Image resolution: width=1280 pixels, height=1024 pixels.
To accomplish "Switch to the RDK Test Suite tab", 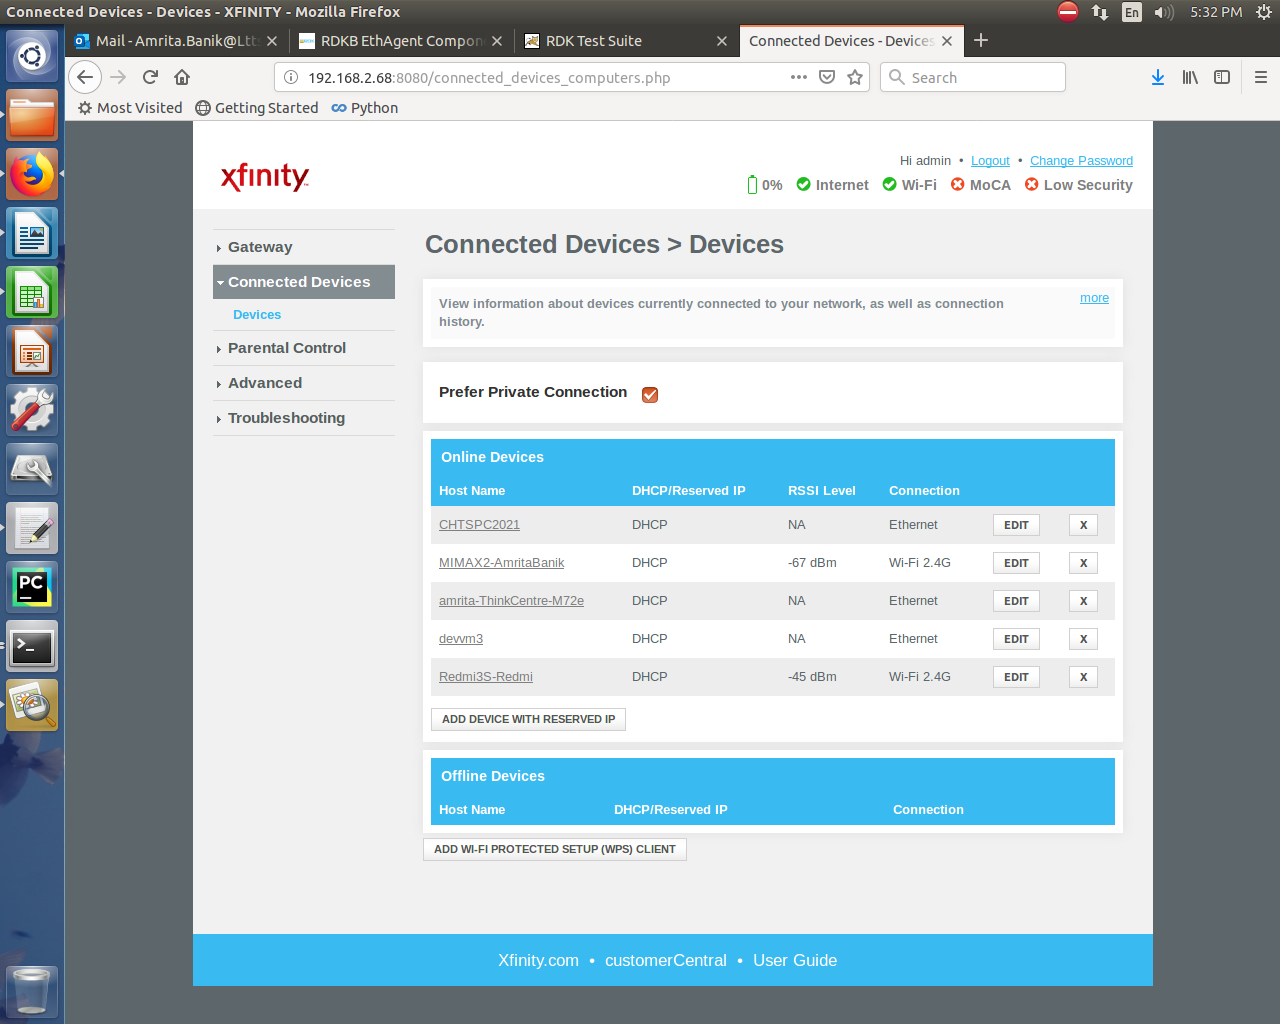I will pos(594,41).
